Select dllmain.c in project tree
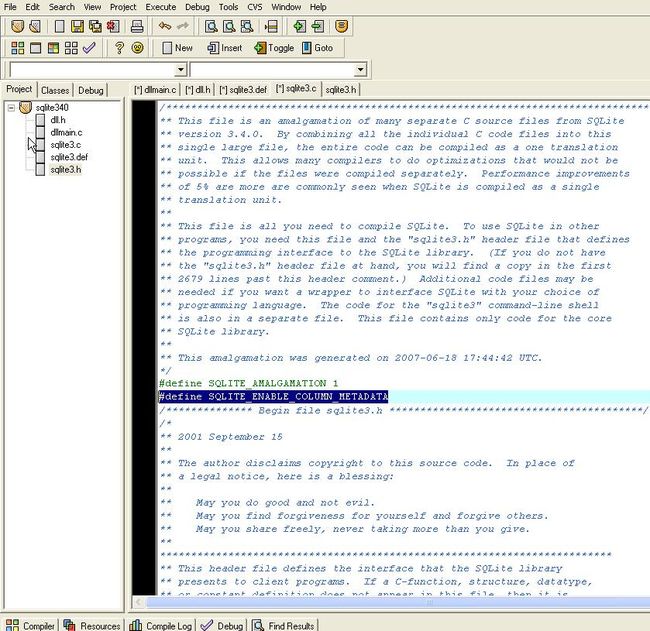This screenshot has width=650, height=631. tap(66, 133)
